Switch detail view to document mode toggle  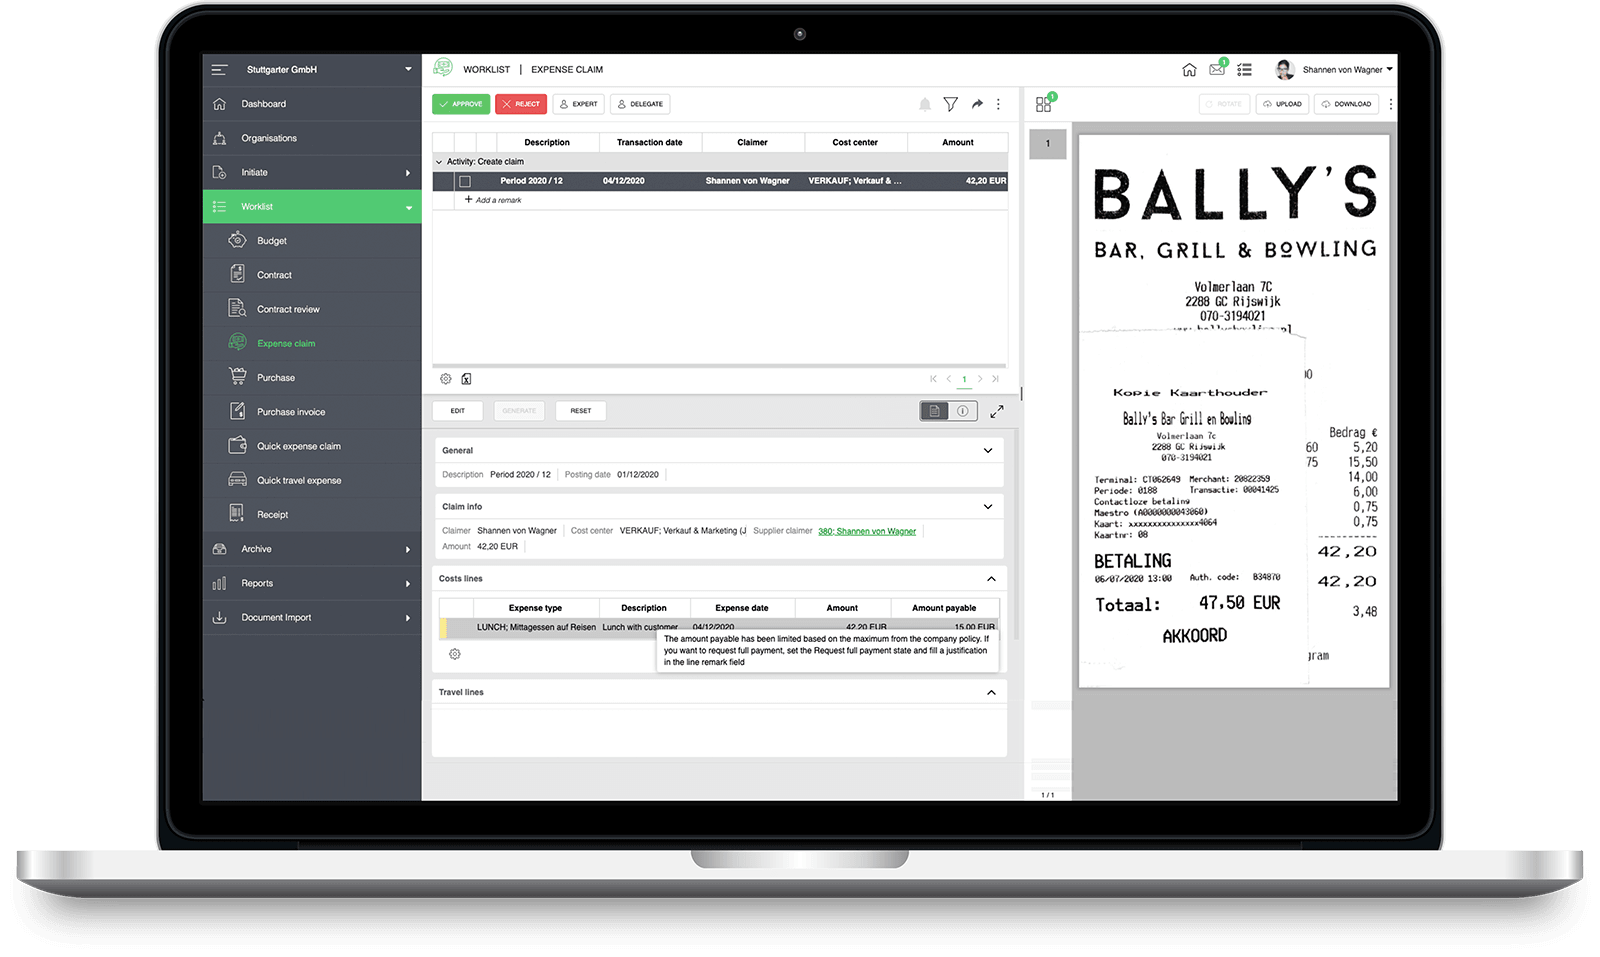pos(934,411)
